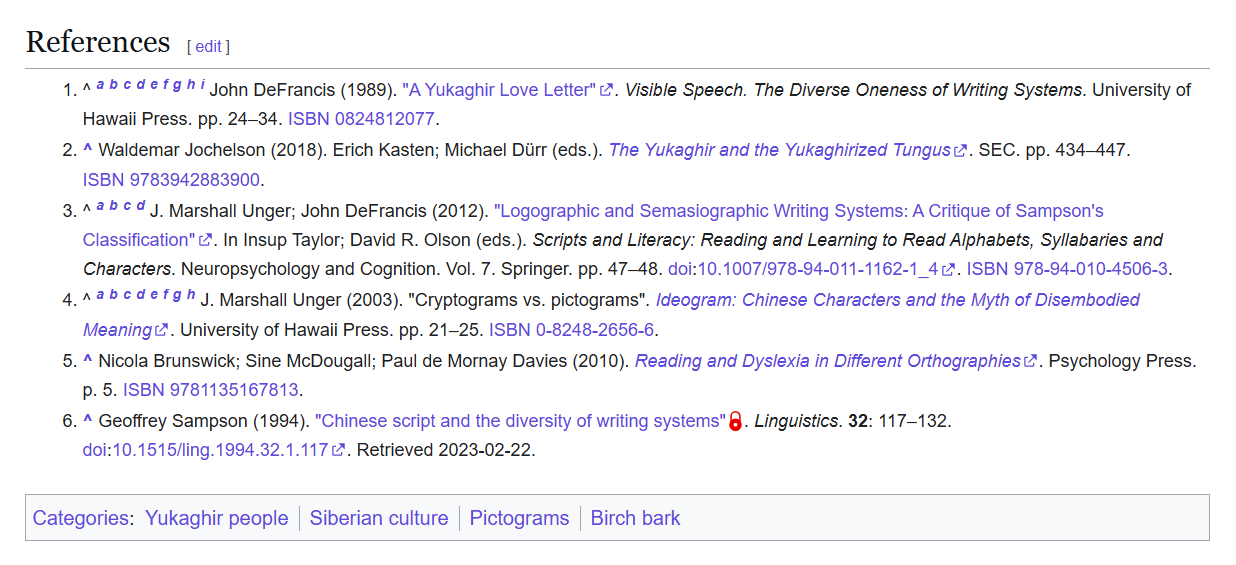
Task: Open the Categories link
Action: coord(80,518)
